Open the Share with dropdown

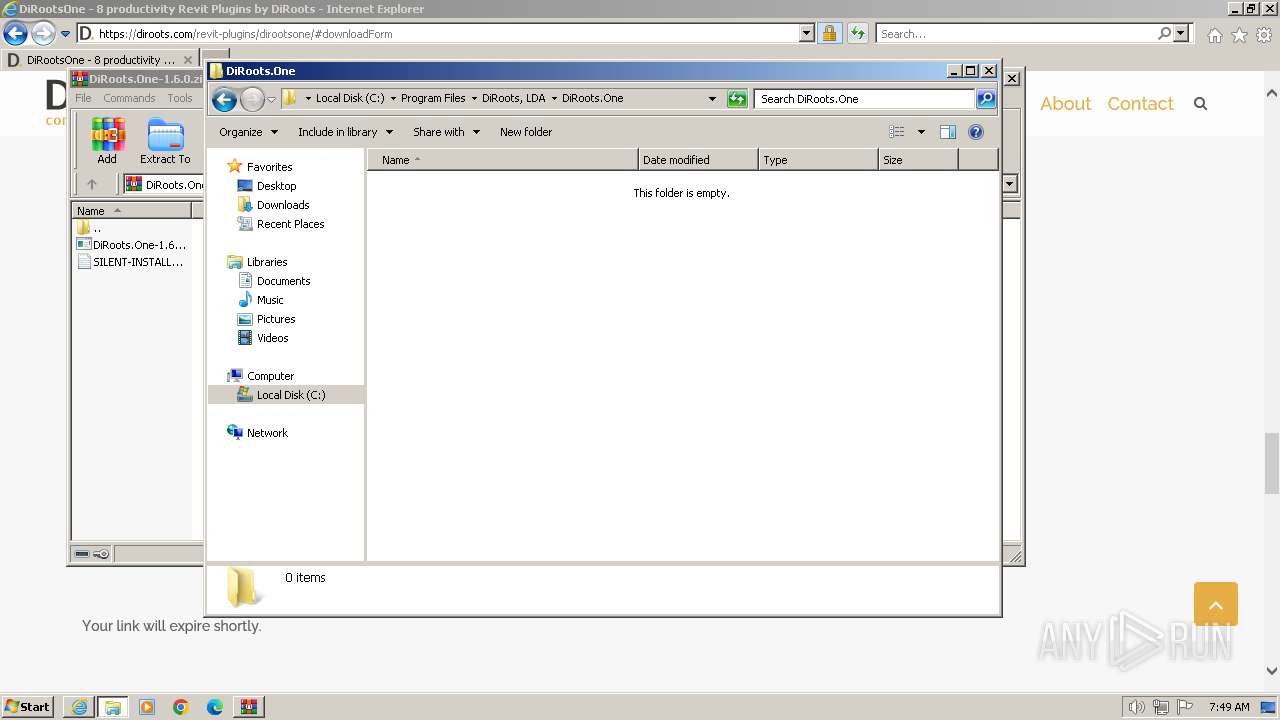click(x=446, y=132)
